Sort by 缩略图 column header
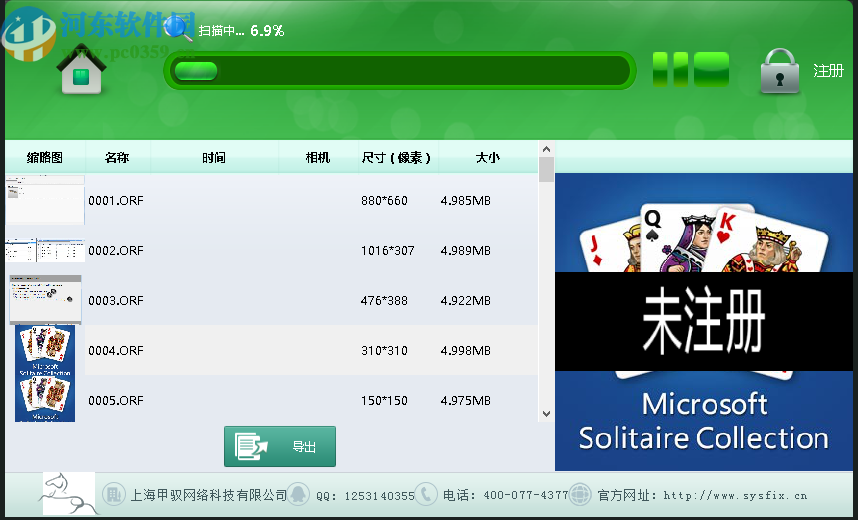 click(45, 158)
